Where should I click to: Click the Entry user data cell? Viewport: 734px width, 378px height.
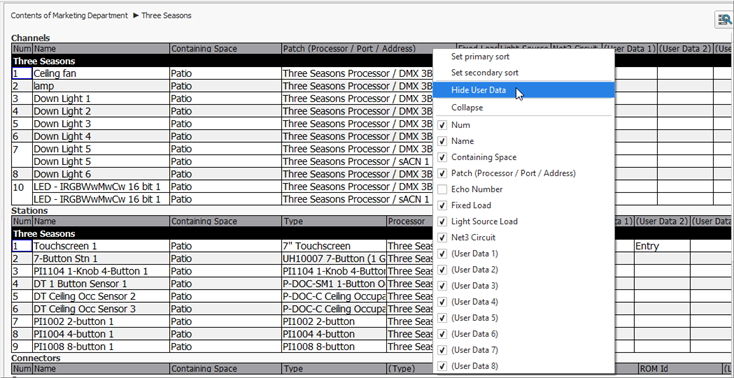[x=662, y=246]
